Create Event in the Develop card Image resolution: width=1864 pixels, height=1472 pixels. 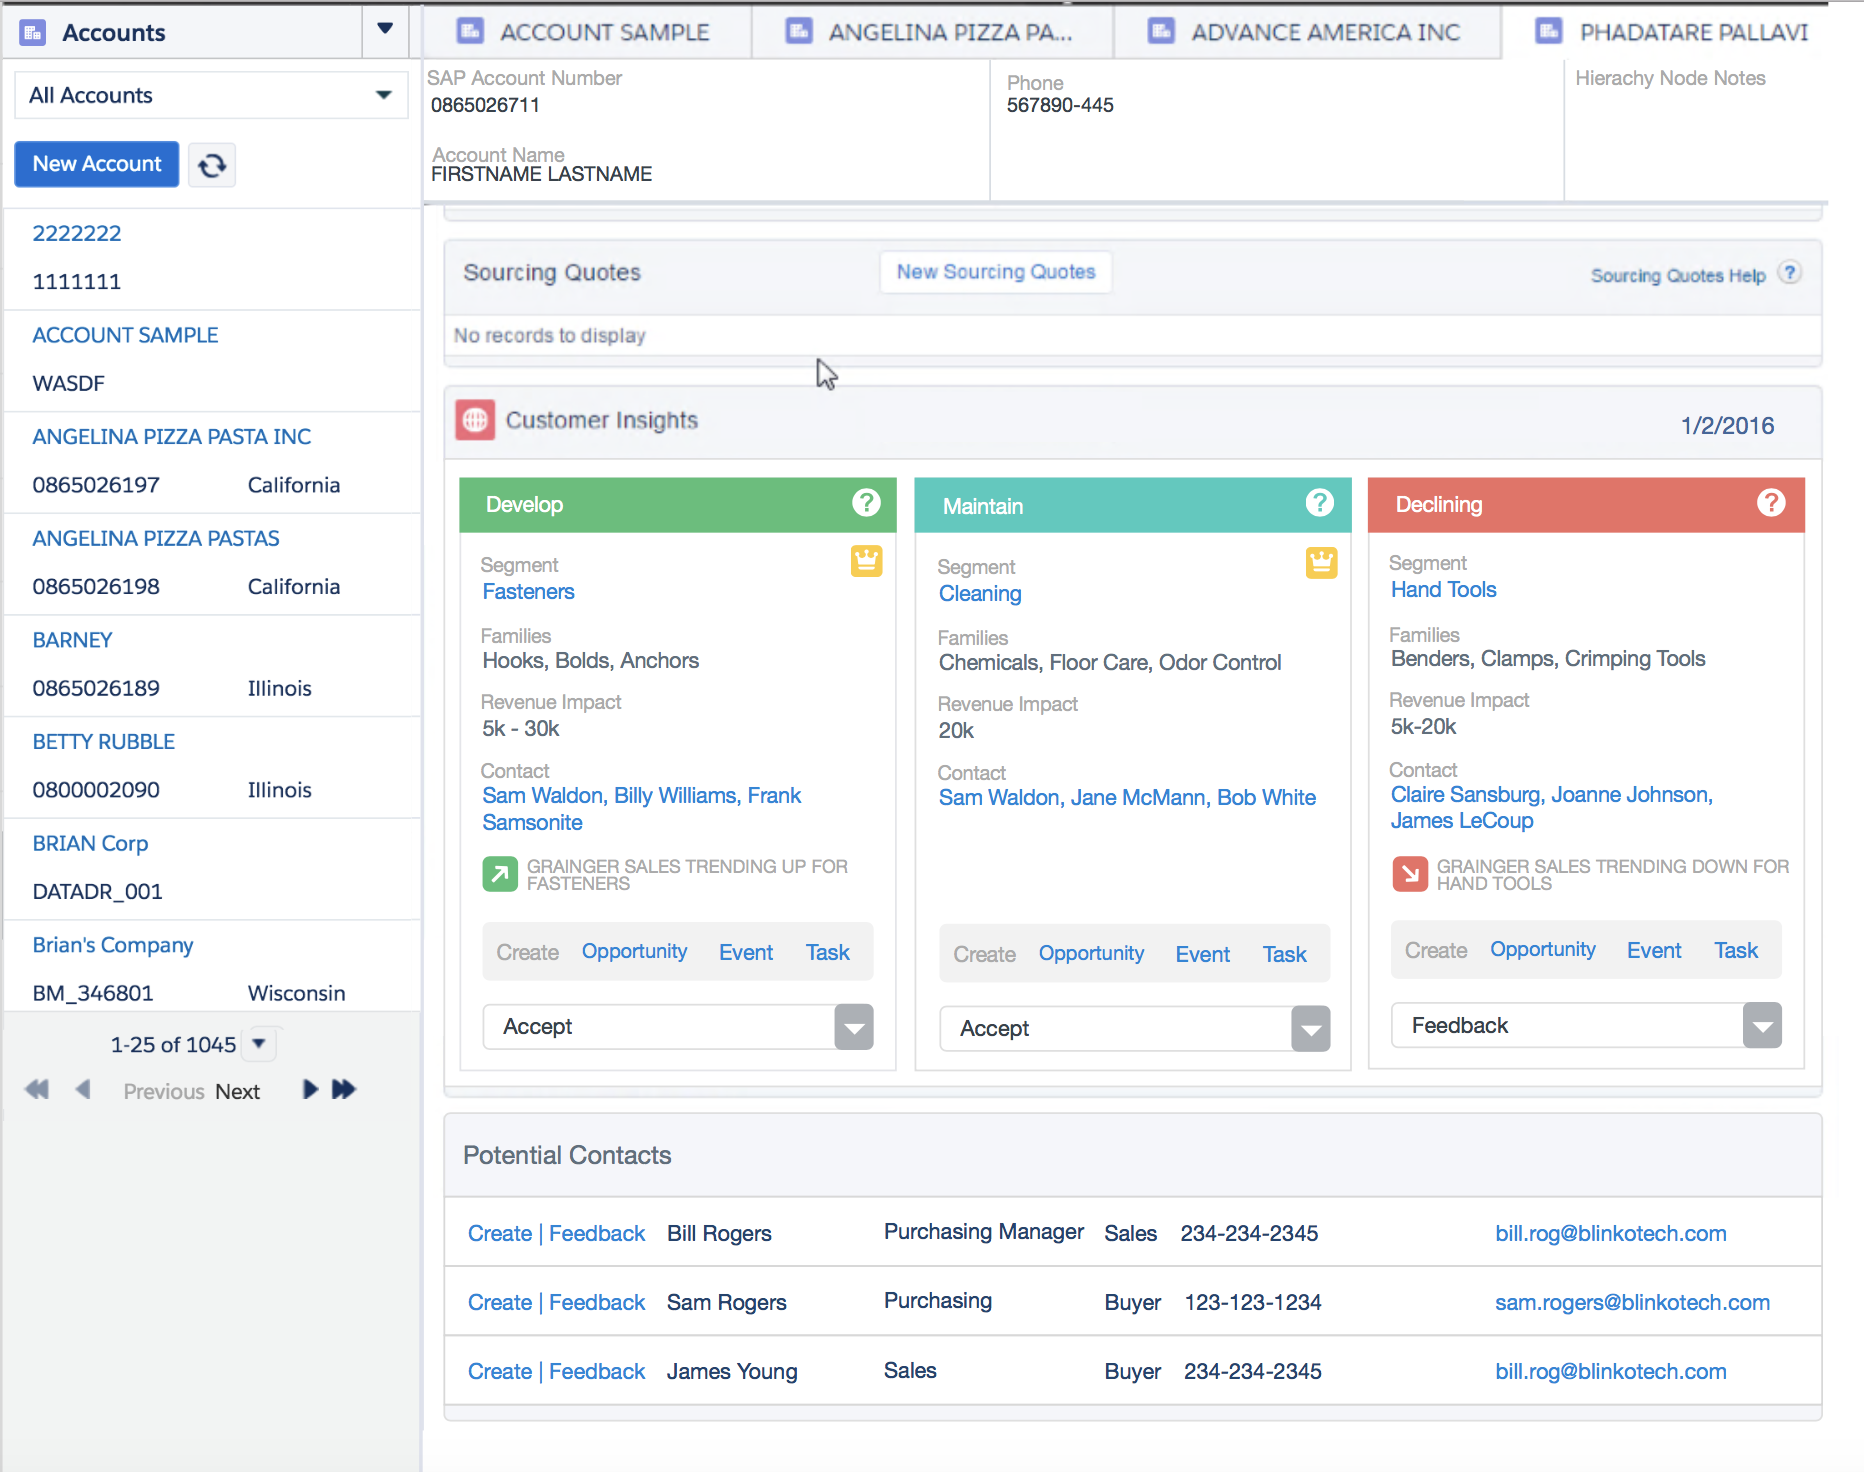(746, 952)
